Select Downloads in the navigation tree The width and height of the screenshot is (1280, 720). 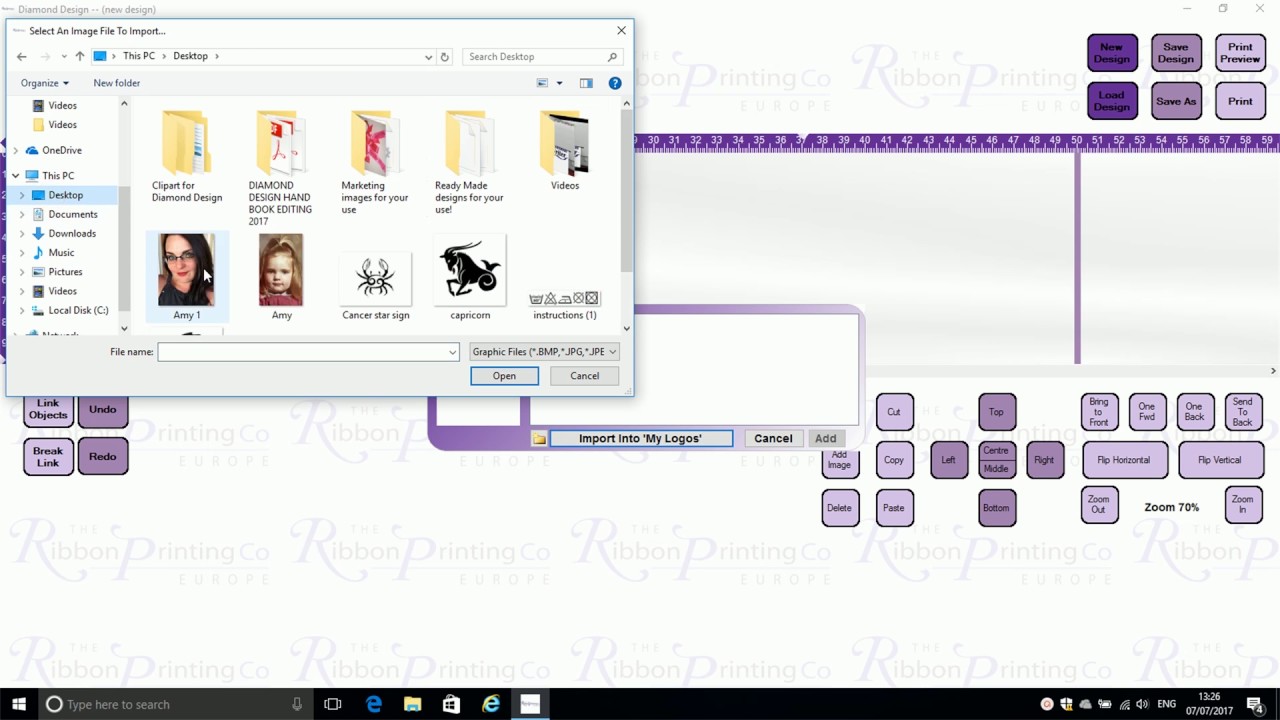pos(72,233)
